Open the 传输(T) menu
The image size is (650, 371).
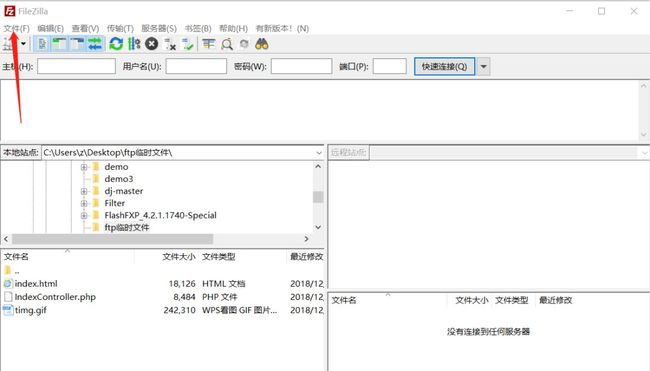tap(120, 28)
